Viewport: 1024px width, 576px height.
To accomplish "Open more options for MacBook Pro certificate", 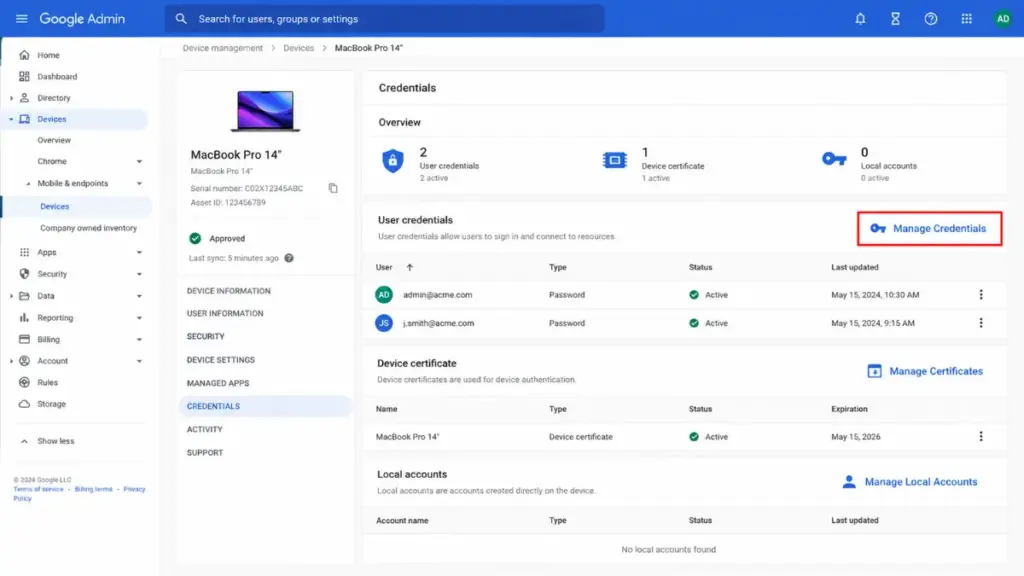I will [980, 436].
